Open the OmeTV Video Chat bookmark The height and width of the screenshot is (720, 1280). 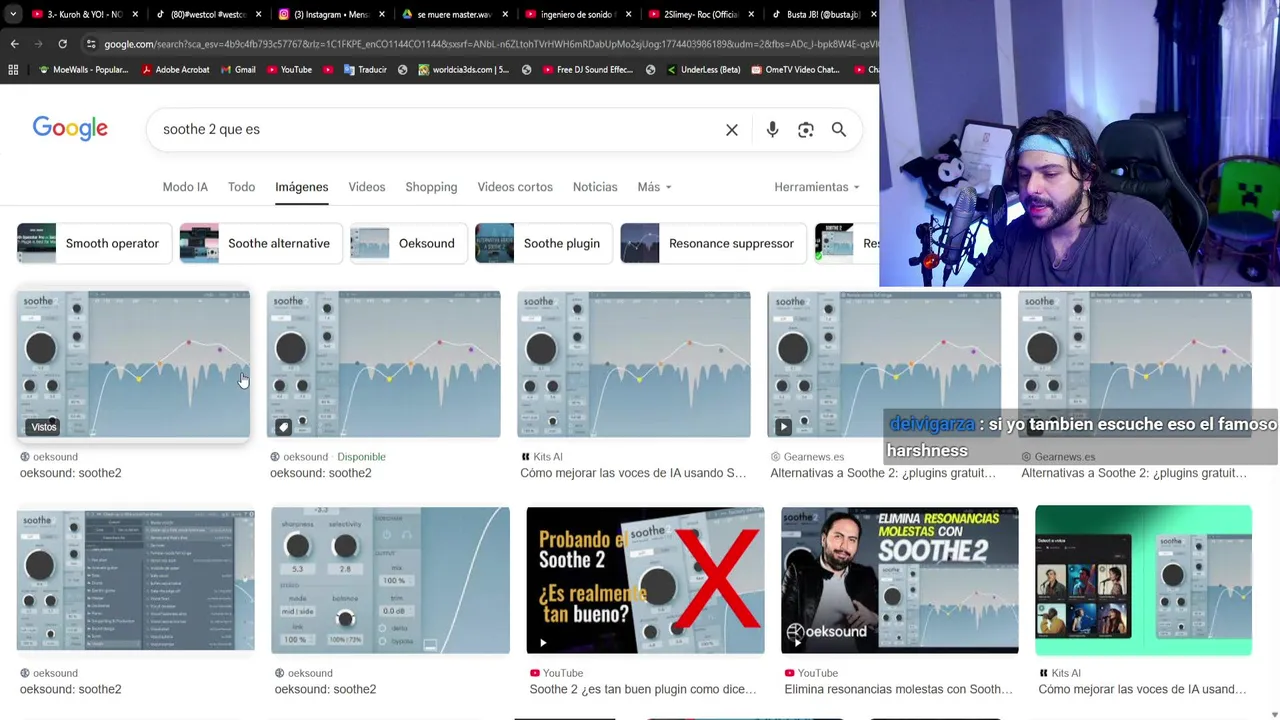pyautogui.click(x=794, y=70)
